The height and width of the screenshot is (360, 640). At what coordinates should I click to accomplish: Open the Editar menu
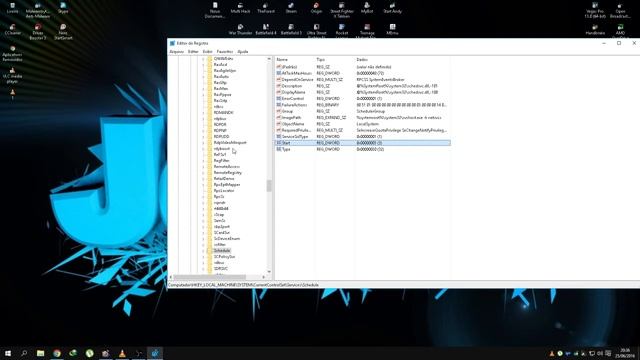point(193,52)
